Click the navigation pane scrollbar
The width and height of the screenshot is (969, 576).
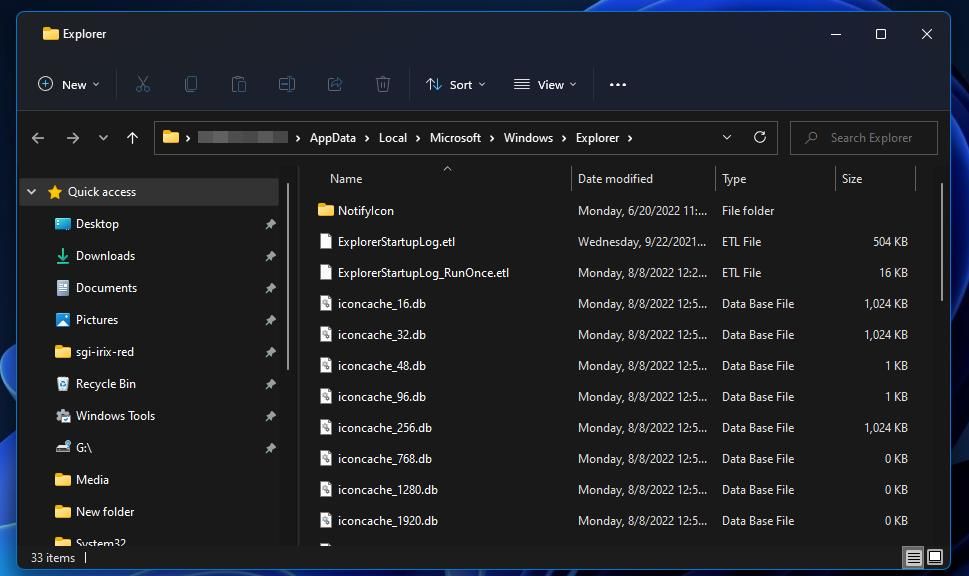[288, 276]
